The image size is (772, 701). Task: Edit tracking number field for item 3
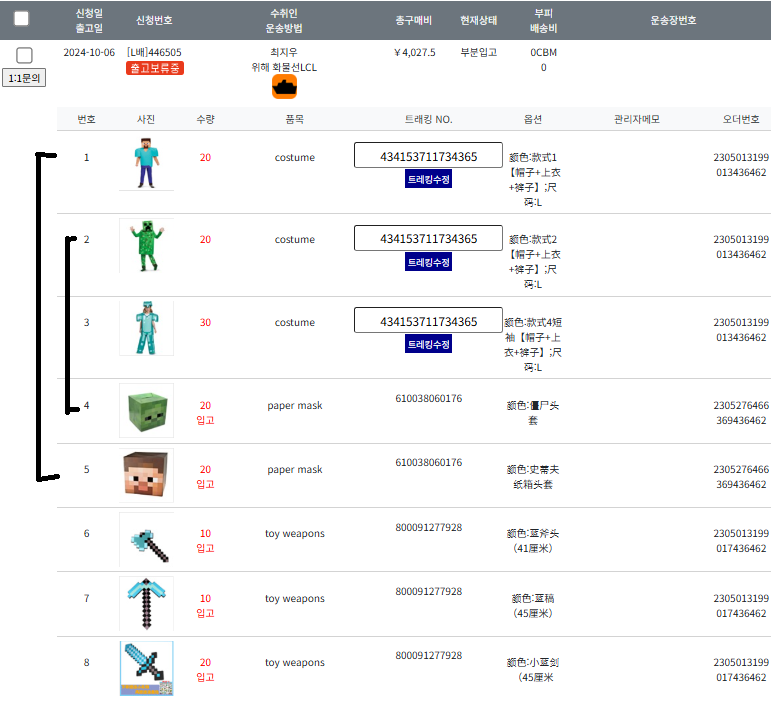click(428, 321)
